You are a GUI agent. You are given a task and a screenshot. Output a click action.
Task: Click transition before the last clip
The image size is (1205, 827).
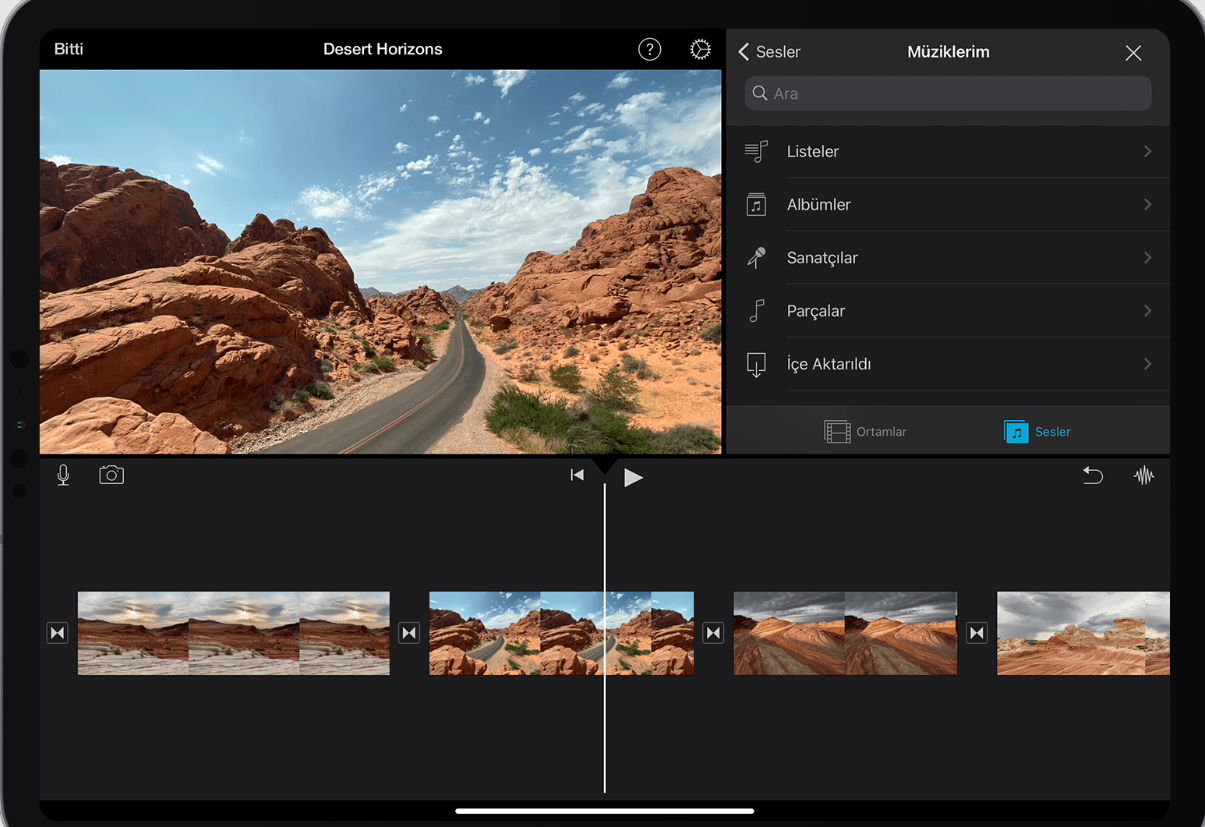pos(977,633)
